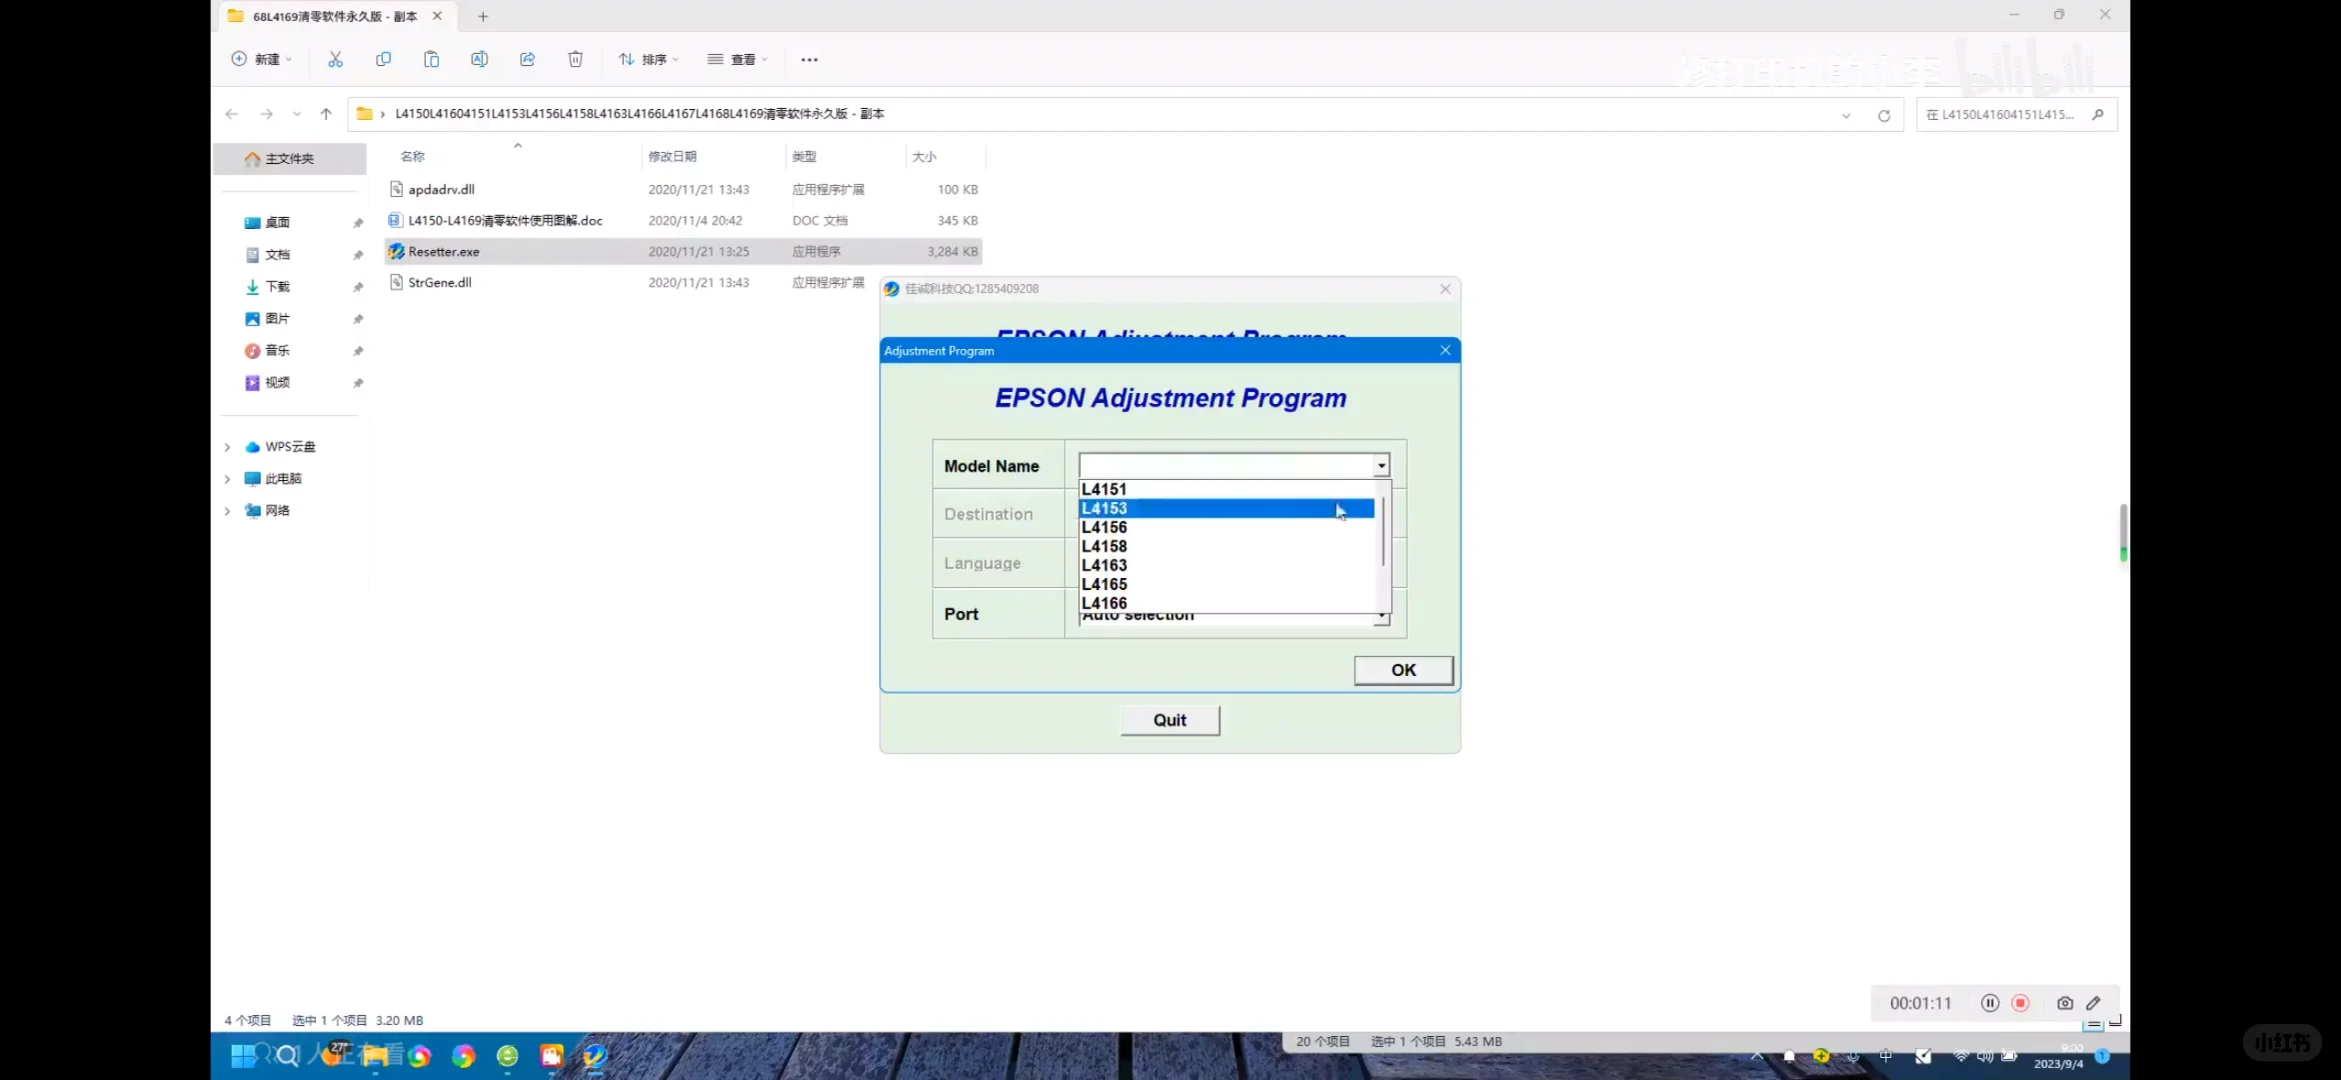Screen dimensions: 2341x1080
Task: Open the View (查看) menu
Action: pyautogui.click(x=738, y=59)
